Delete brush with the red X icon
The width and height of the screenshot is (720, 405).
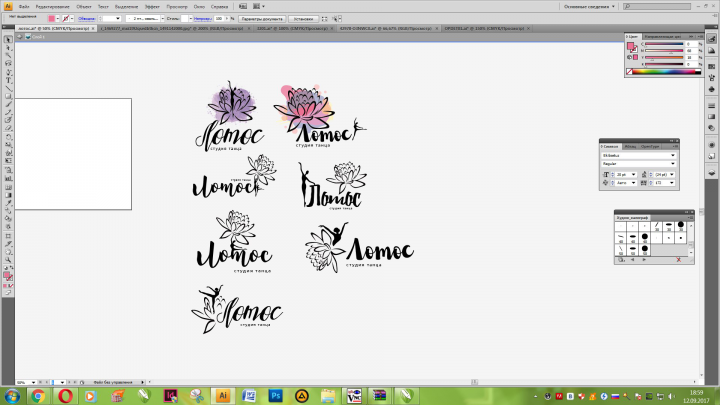coord(679,260)
